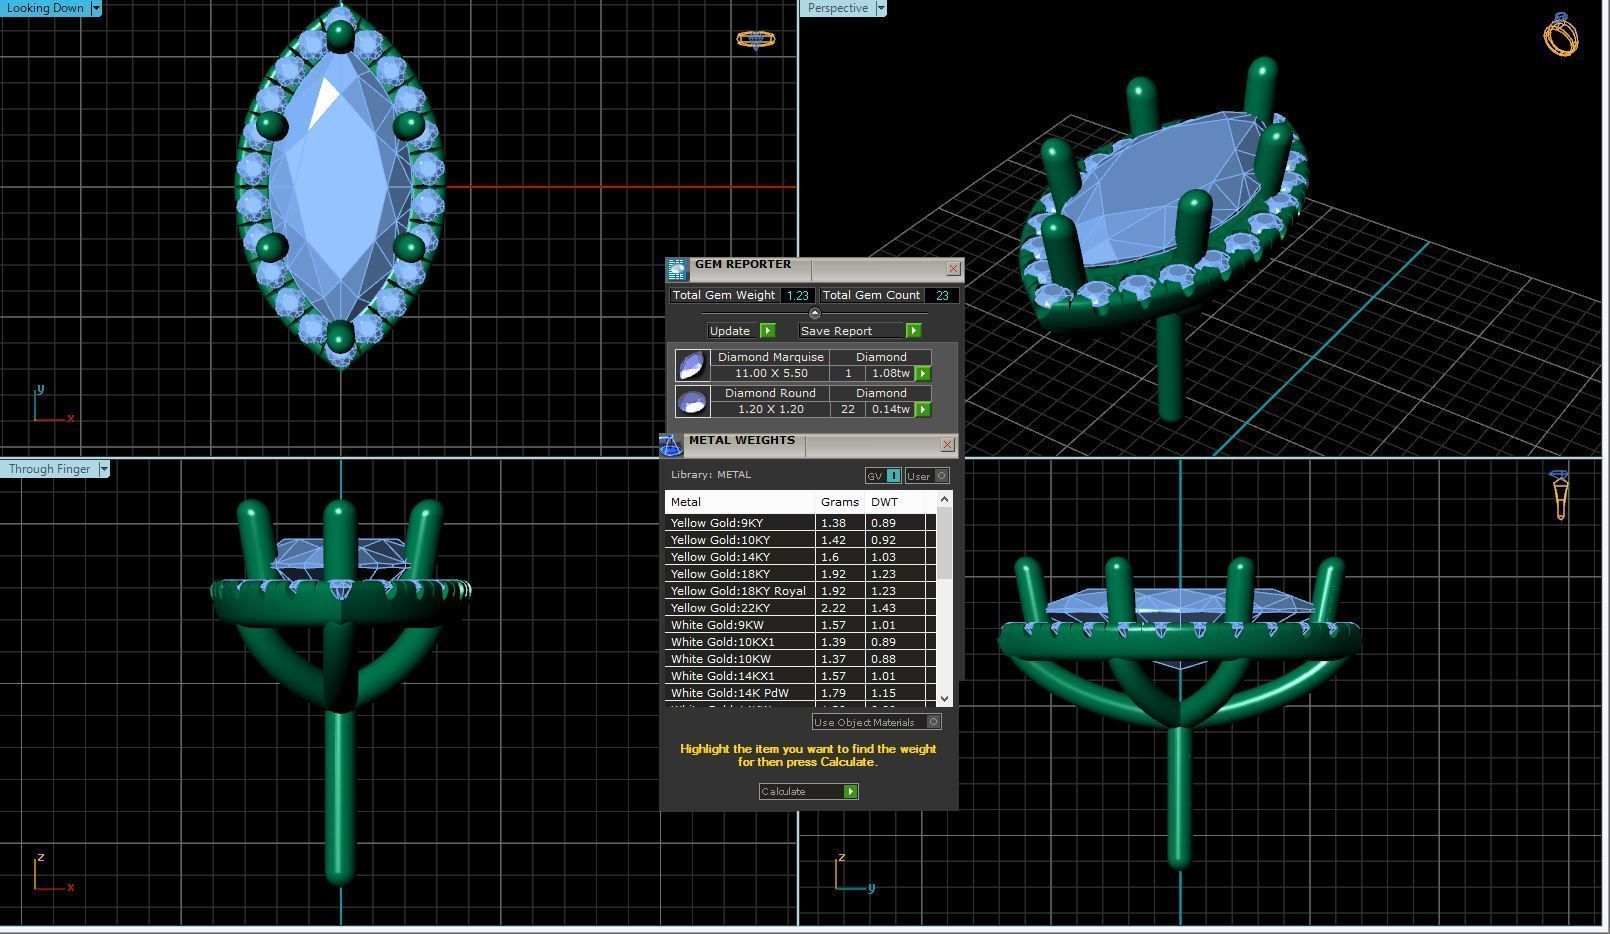Collapse Gem Reporter using the round up-arrow handle
The image size is (1610, 934).
[814, 313]
